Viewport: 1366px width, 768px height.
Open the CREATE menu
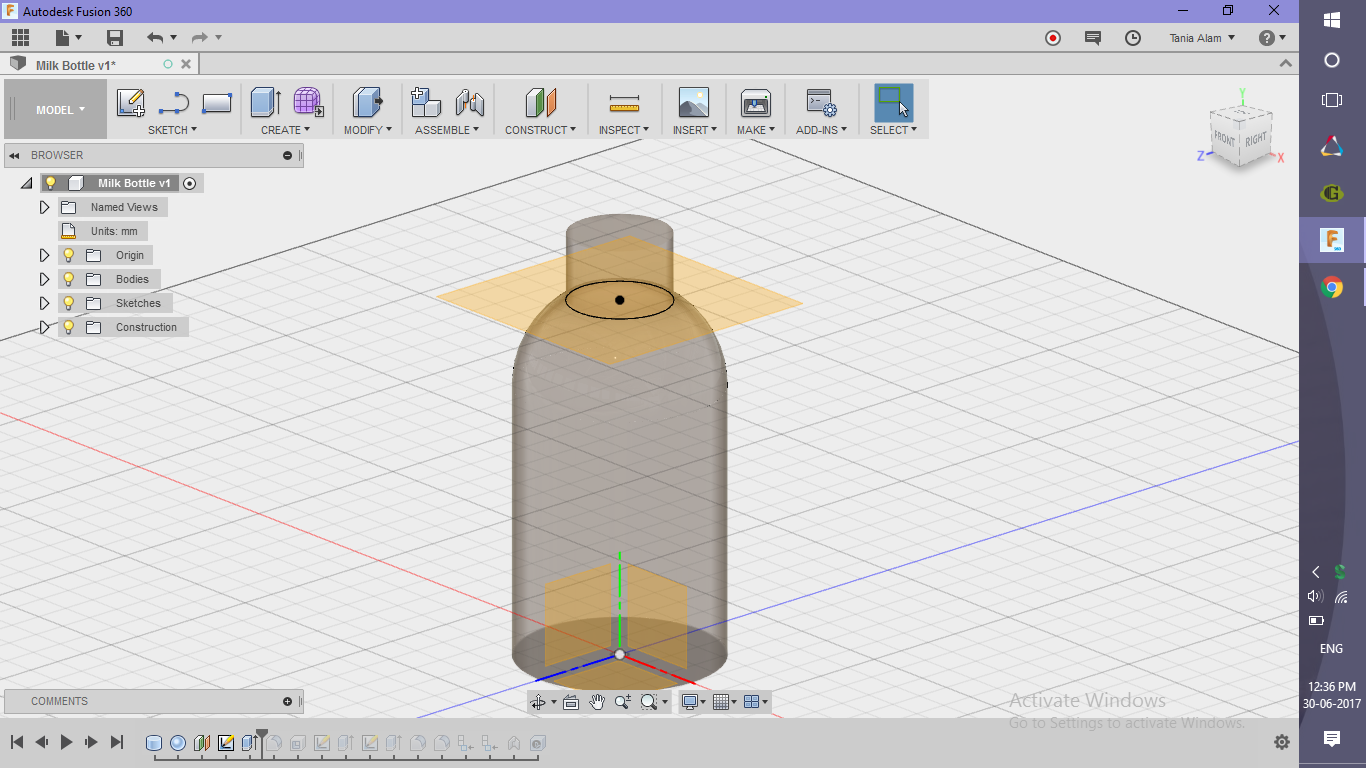285,130
